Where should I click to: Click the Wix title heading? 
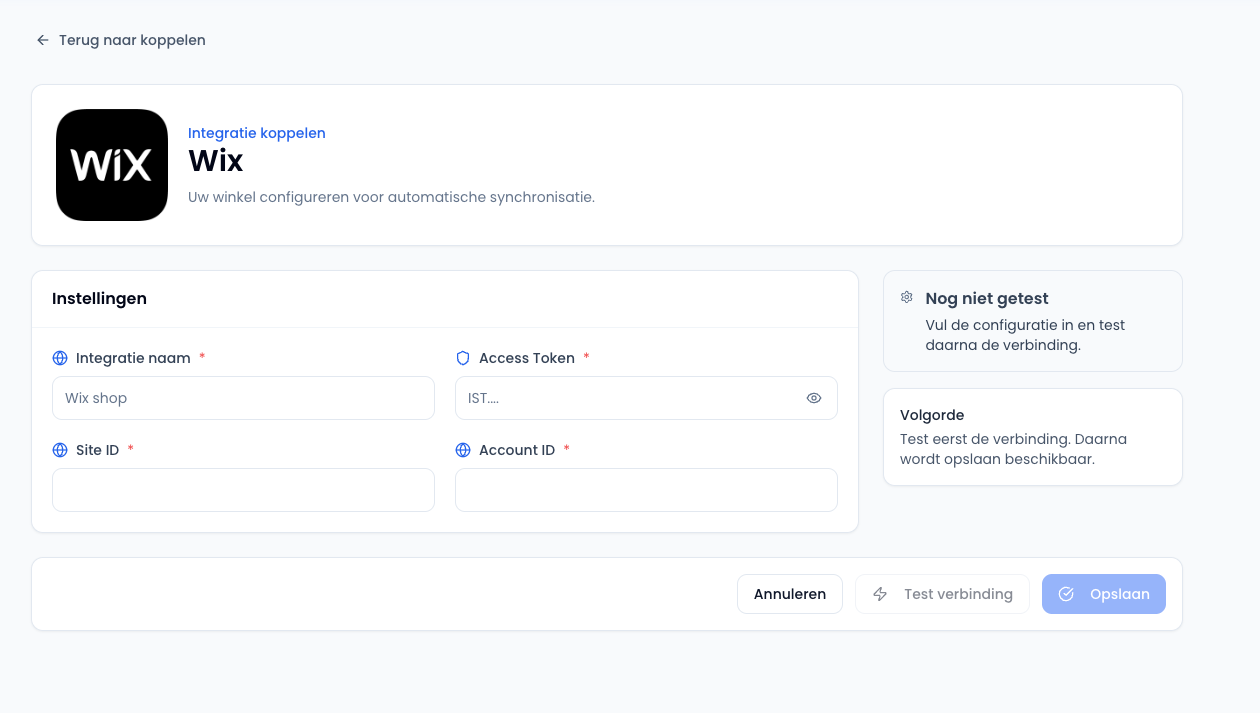click(216, 160)
